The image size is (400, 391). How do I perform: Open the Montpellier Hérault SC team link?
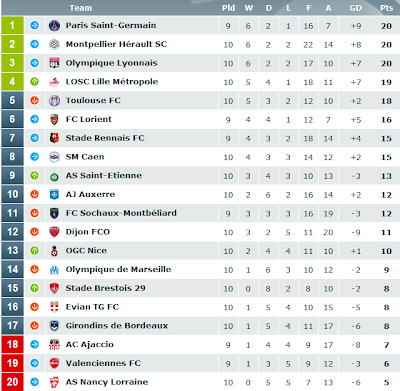click(x=116, y=44)
